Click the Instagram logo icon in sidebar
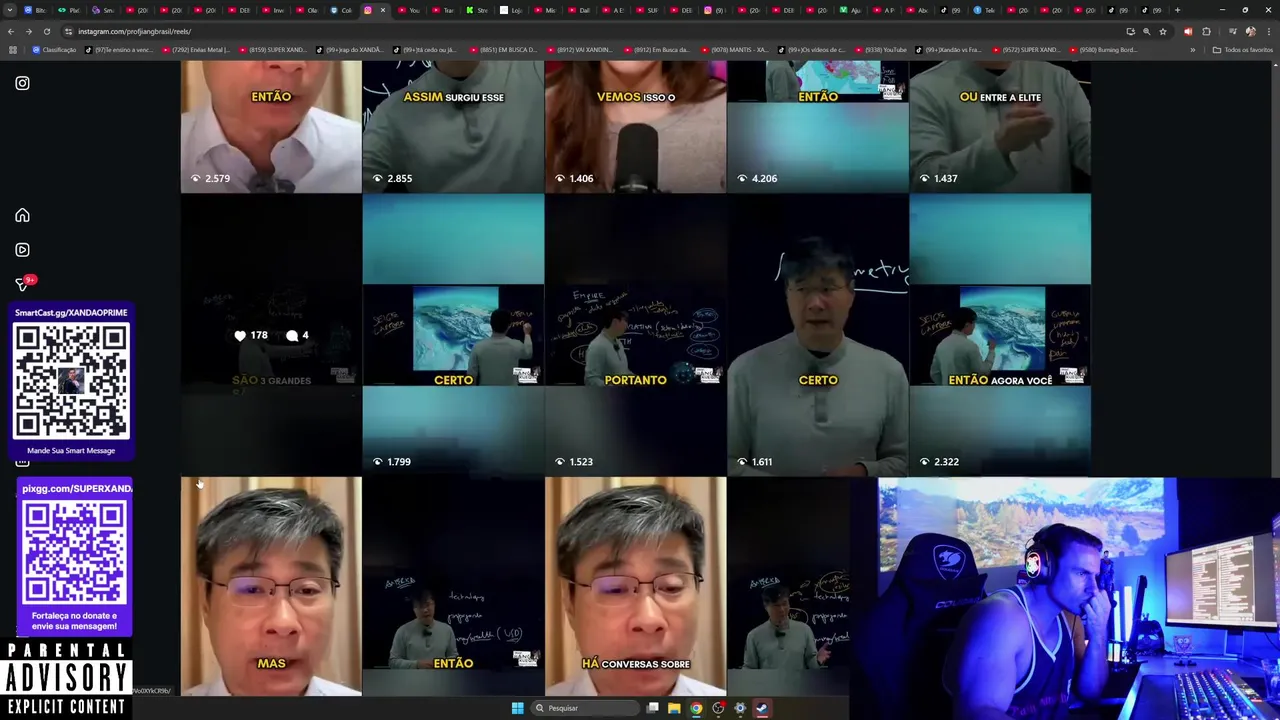1280x720 pixels. pyautogui.click(x=22, y=83)
